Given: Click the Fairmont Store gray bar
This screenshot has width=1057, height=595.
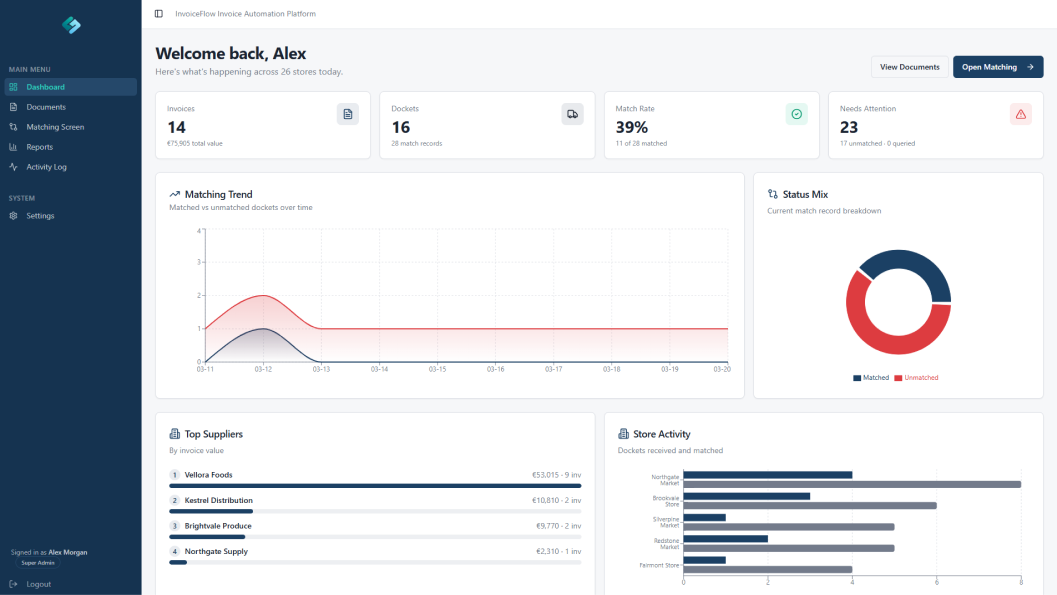Looking at the screenshot, I should (x=768, y=569).
